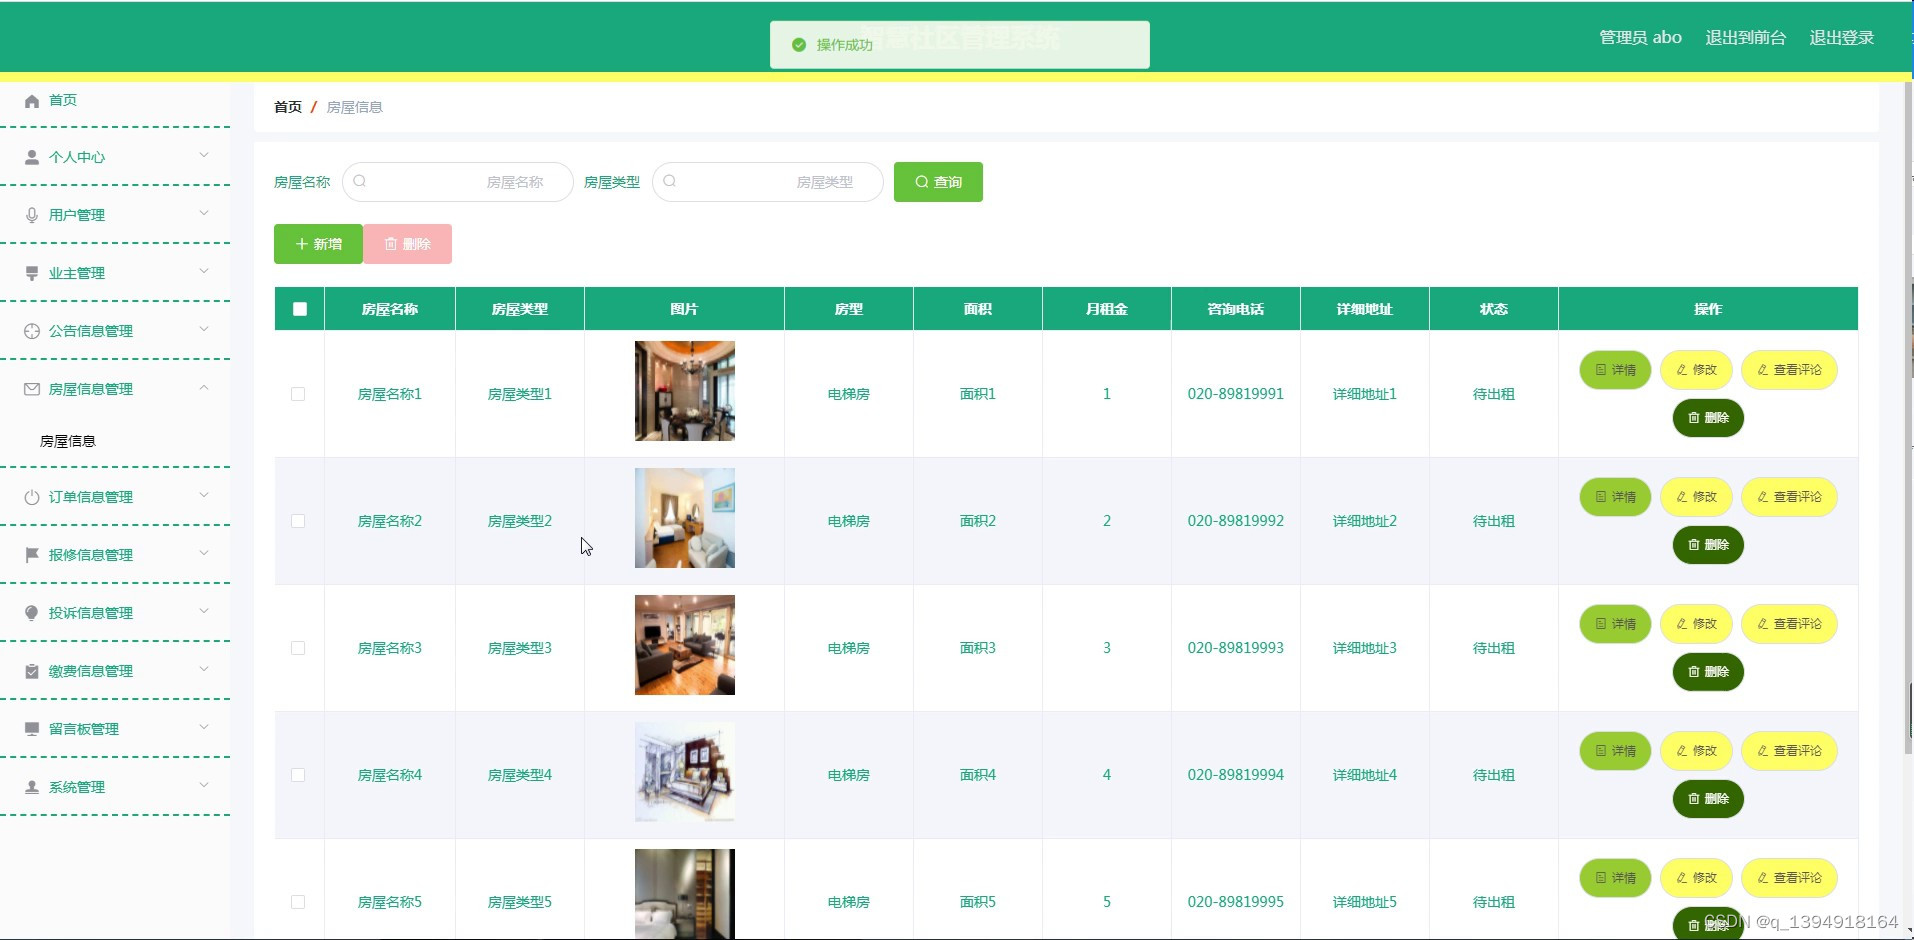The image size is (1914, 940).
Task: Click the green check icon in 操作成功 toast
Action: tap(799, 45)
